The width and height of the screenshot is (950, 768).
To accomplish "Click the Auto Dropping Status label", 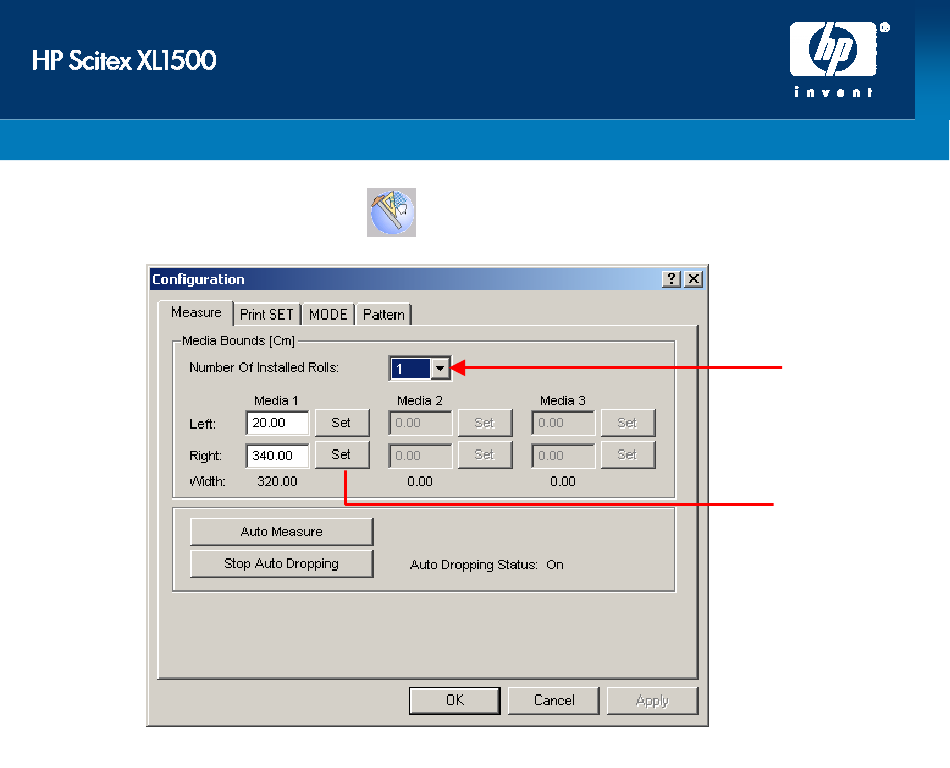I will (474, 564).
